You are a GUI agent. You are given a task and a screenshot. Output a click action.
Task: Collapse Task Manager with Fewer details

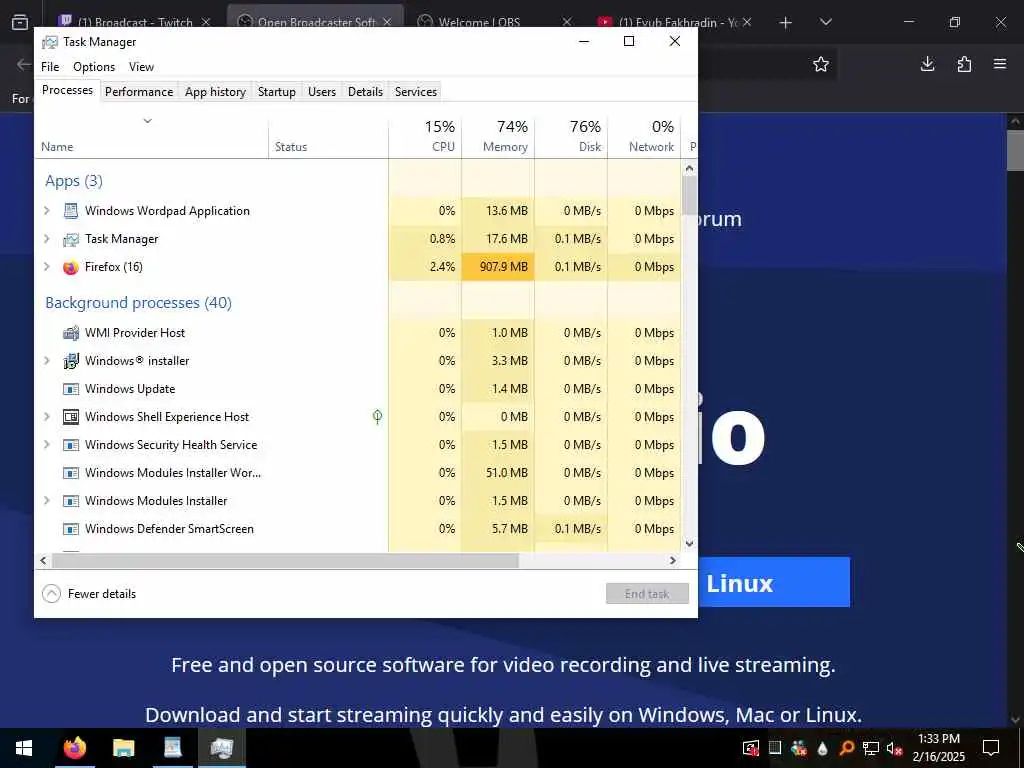(89, 594)
